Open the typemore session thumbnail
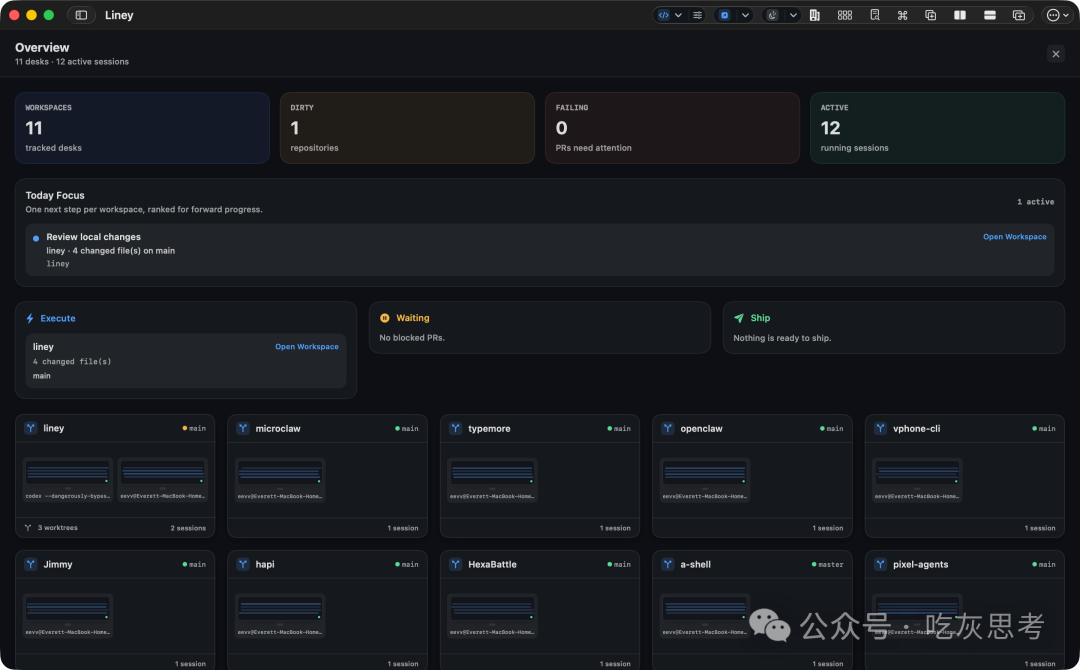The width and height of the screenshot is (1080, 670). point(492,480)
